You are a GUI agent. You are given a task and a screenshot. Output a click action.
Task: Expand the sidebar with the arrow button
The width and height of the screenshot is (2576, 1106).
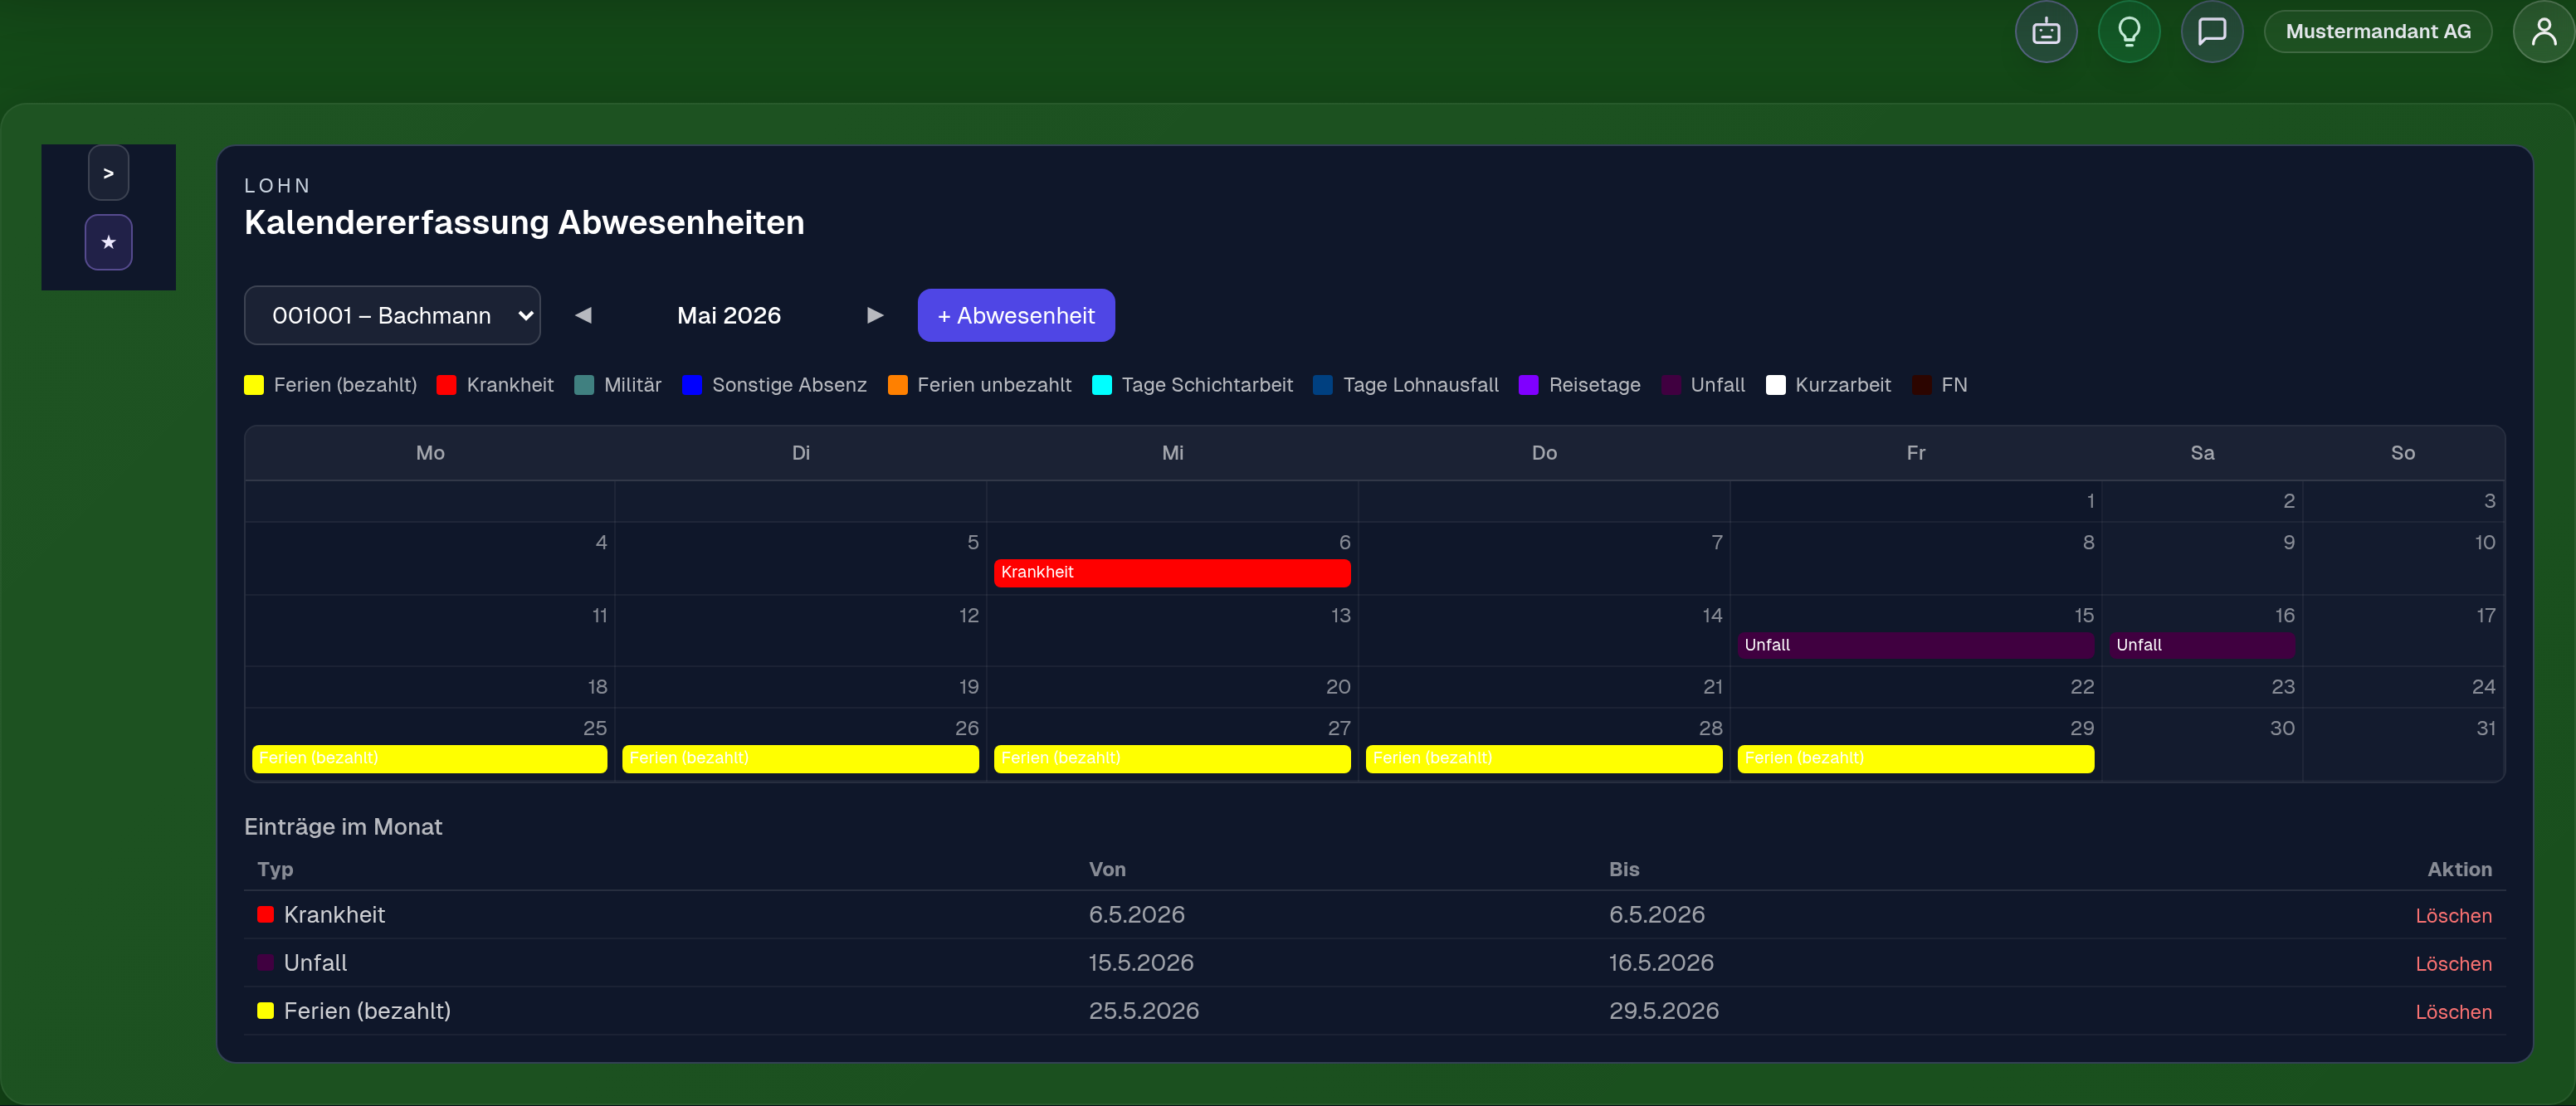coord(108,173)
